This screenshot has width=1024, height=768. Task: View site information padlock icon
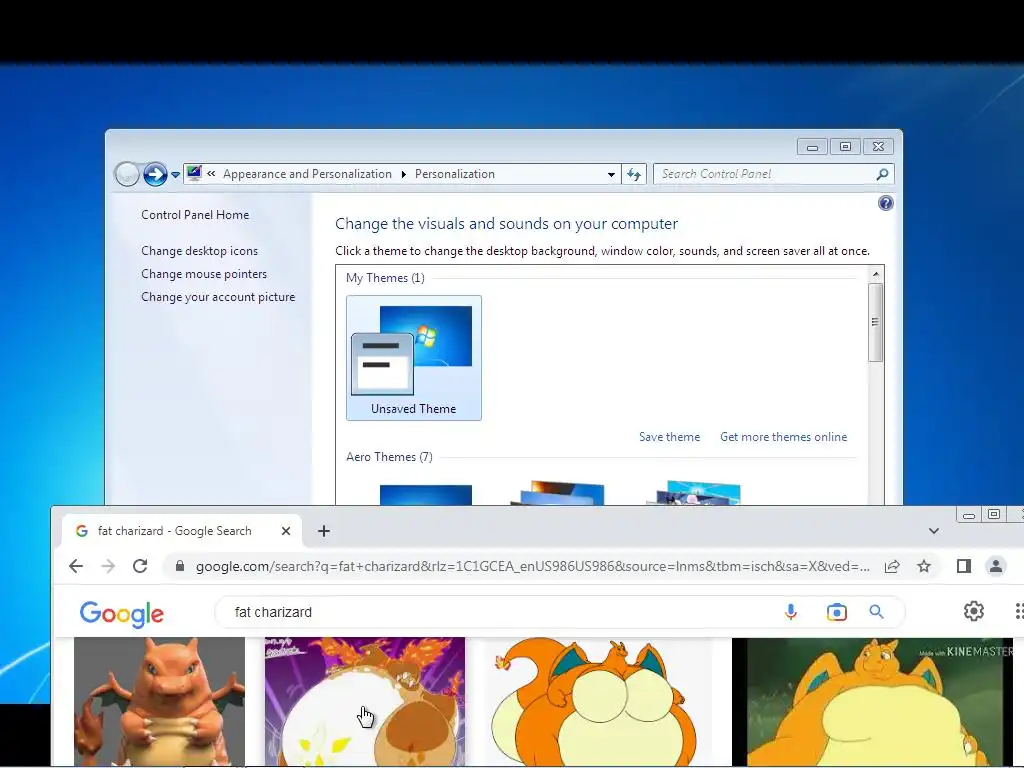180,566
